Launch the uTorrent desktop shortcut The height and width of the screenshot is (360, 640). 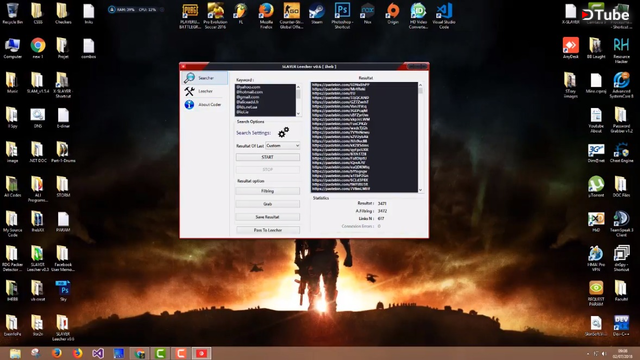(x=596, y=187)
